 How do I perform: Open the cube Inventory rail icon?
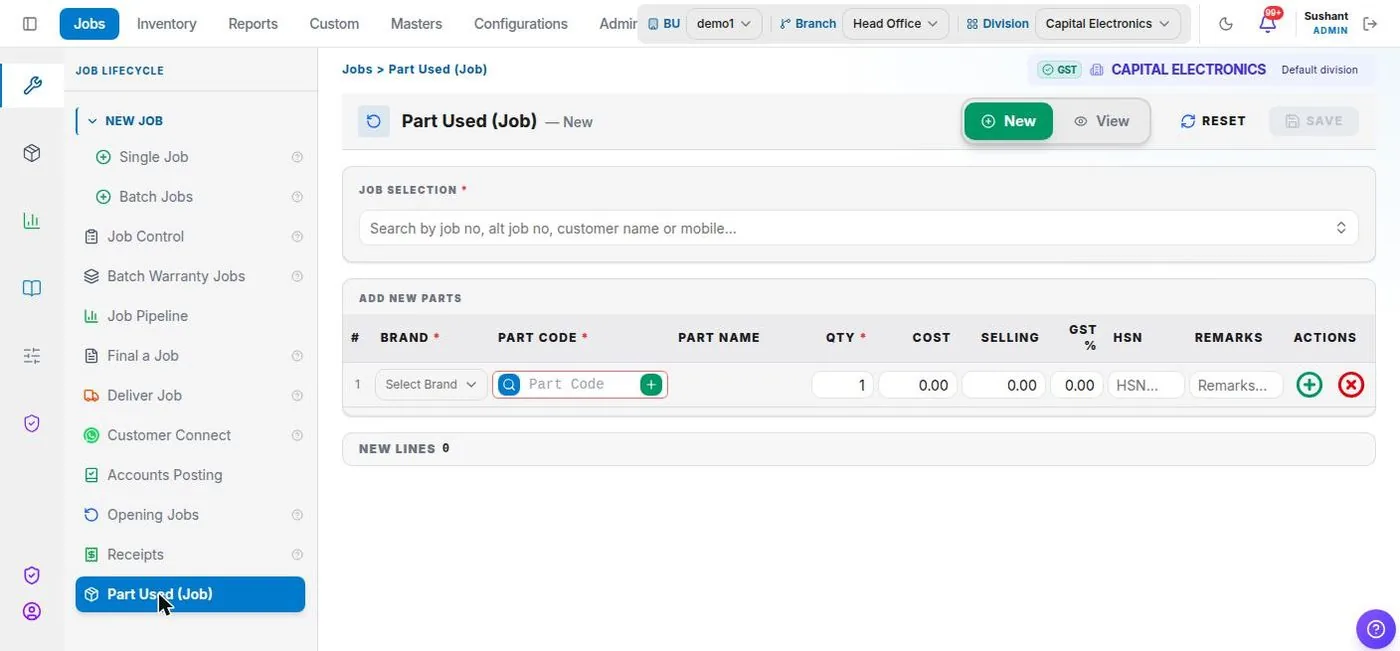pyautogui.click(x=32, y=153)
